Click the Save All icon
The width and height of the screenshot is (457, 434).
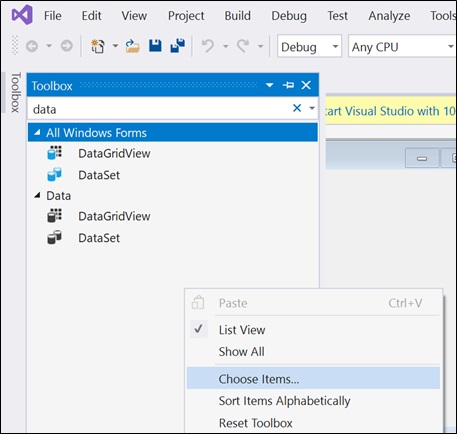click(x=178, y=46)
